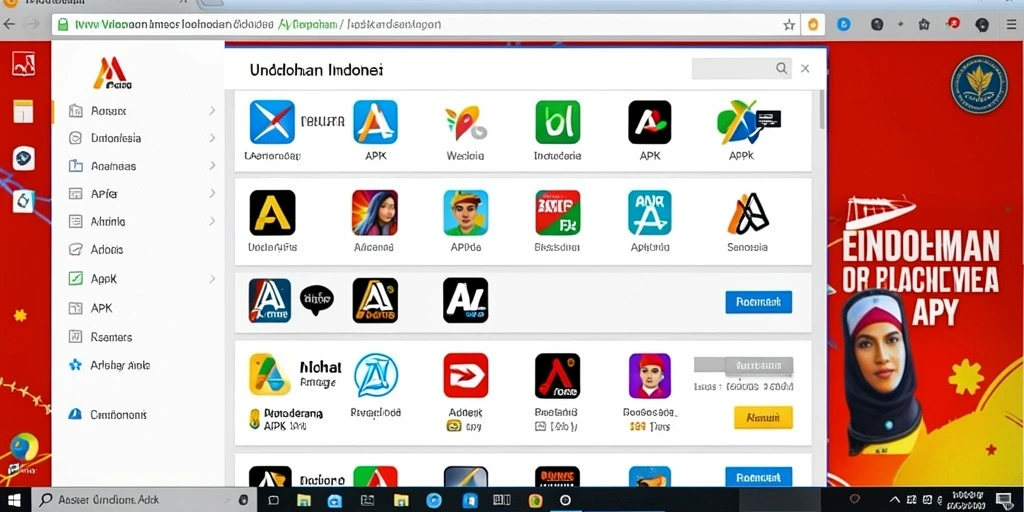Image resolution: width=1024 pixels, height=512 pixels.
Task: Expand the AppK sidebar chevron
Action: 212,279
